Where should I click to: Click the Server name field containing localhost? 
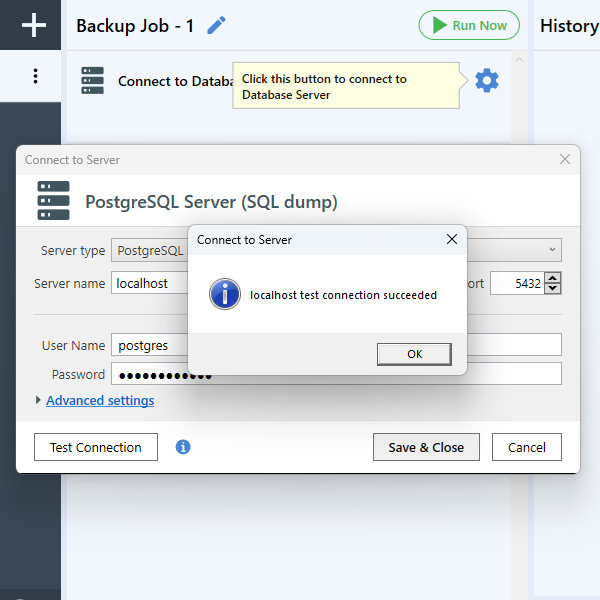click(x=149, y=283)
